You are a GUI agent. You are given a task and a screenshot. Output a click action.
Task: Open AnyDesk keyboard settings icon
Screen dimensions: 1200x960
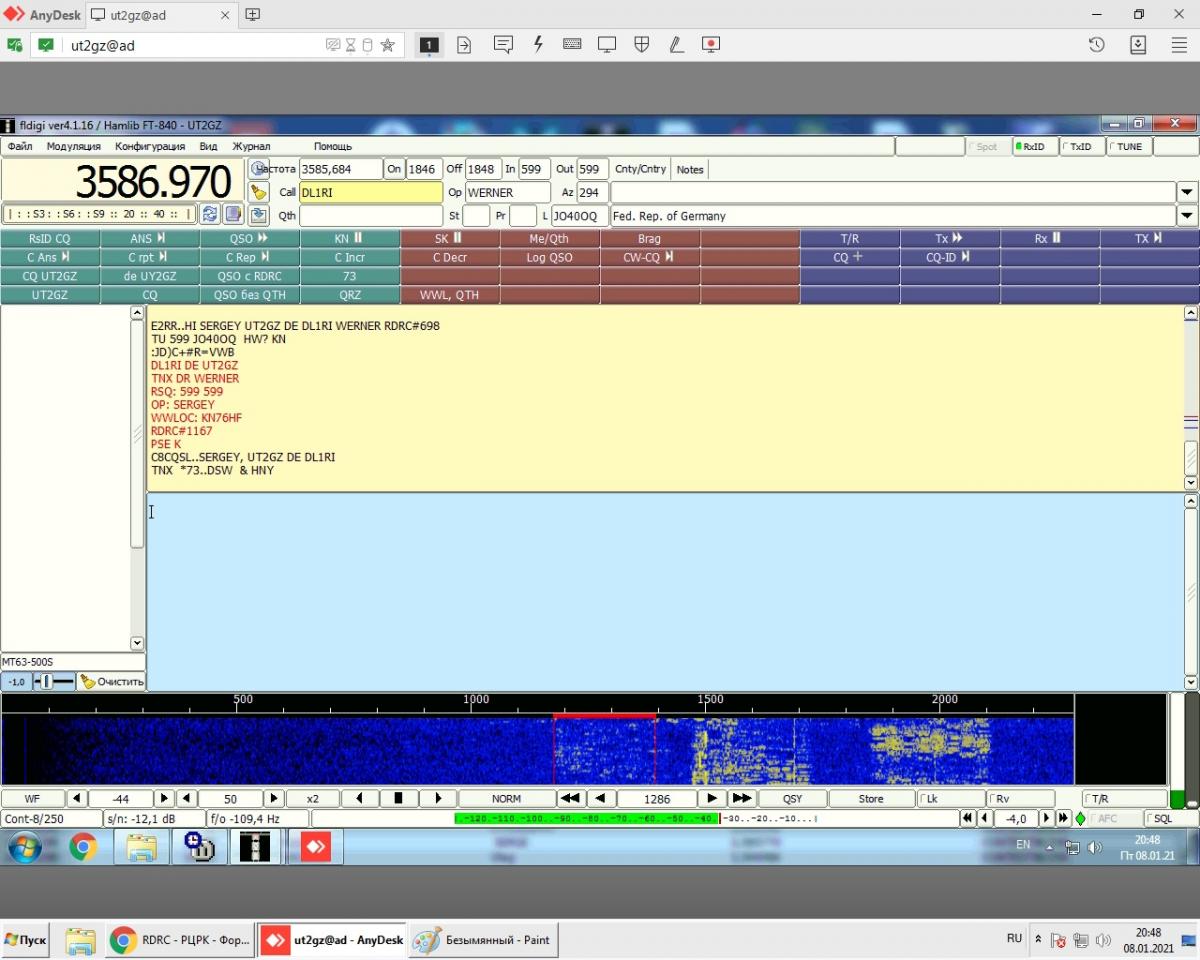572,45
